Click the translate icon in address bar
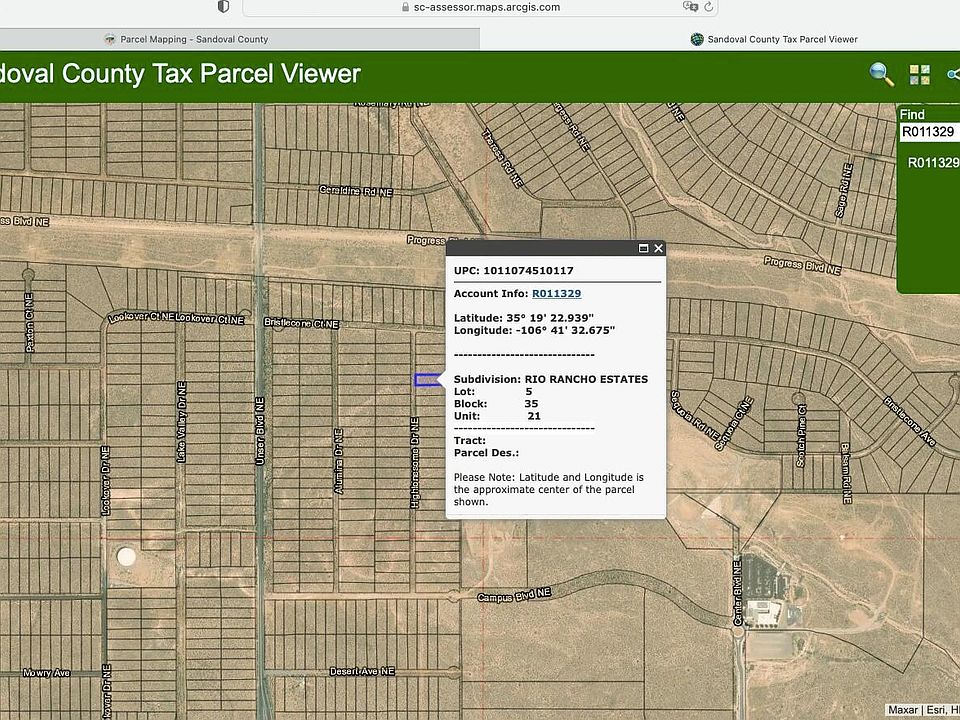The height and width of the screenshot is (720, 960). tap(689, 7)
